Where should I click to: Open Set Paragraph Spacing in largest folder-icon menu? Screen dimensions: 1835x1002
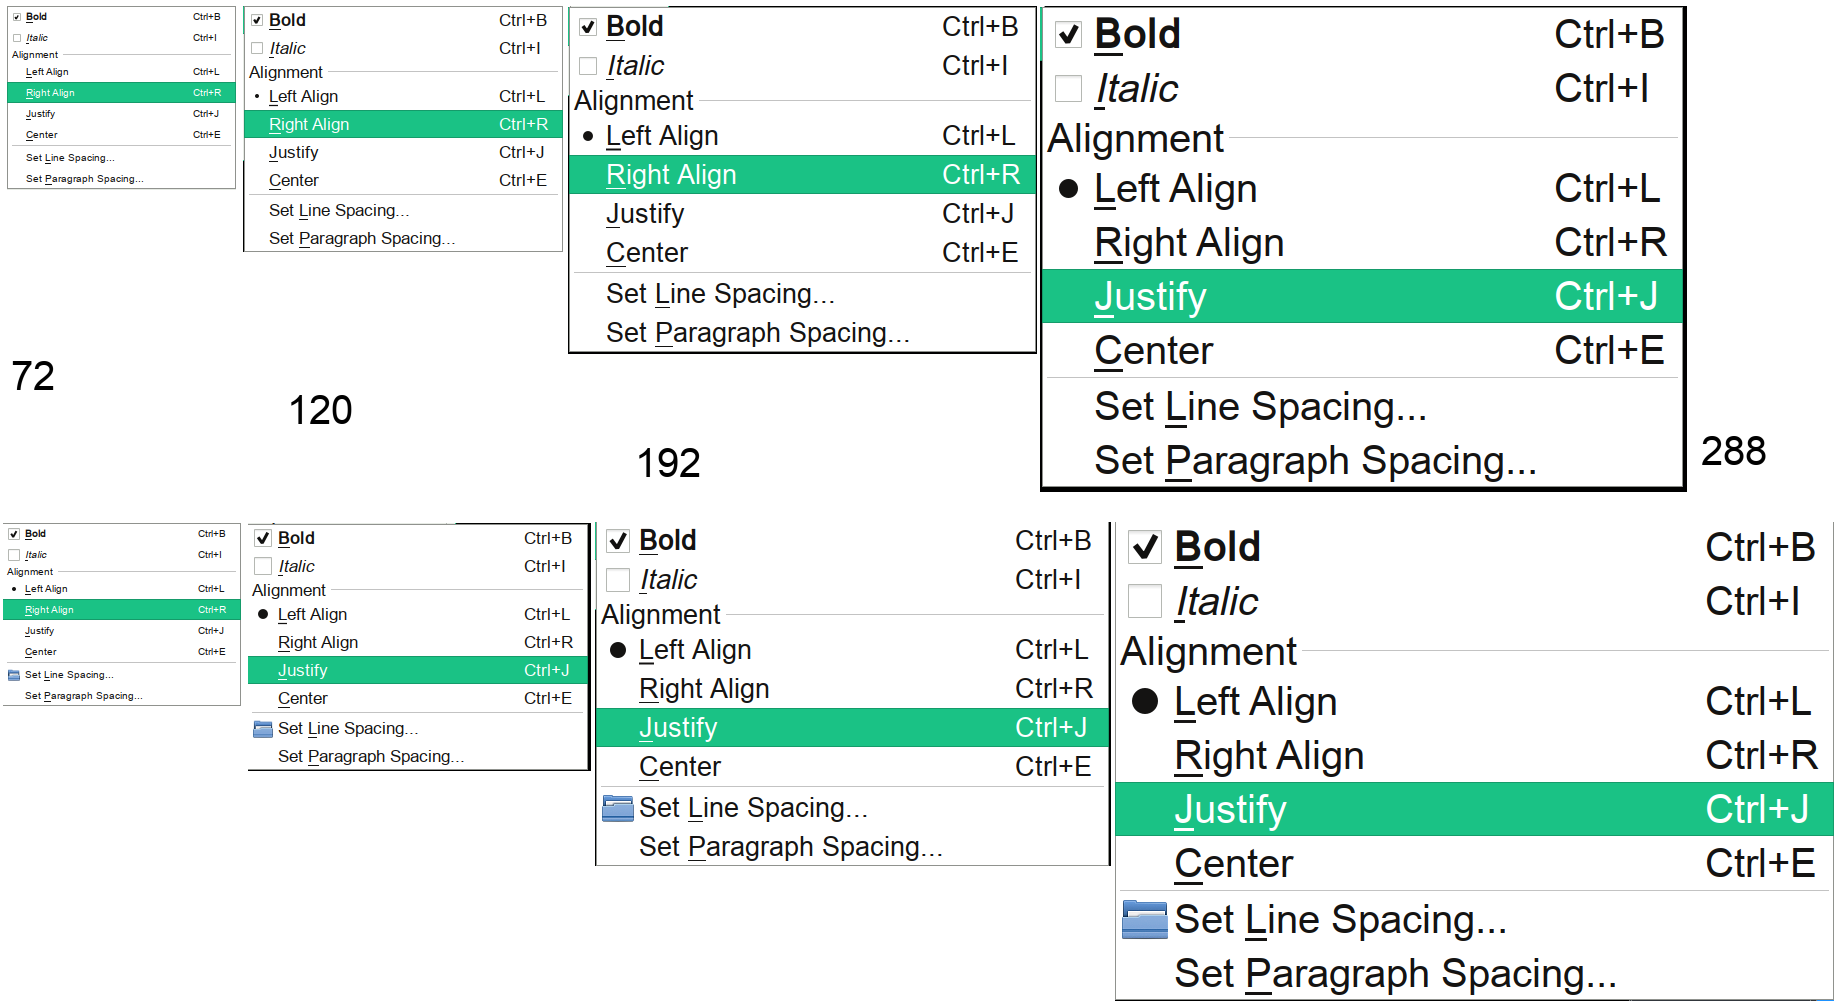(1394, 974)
